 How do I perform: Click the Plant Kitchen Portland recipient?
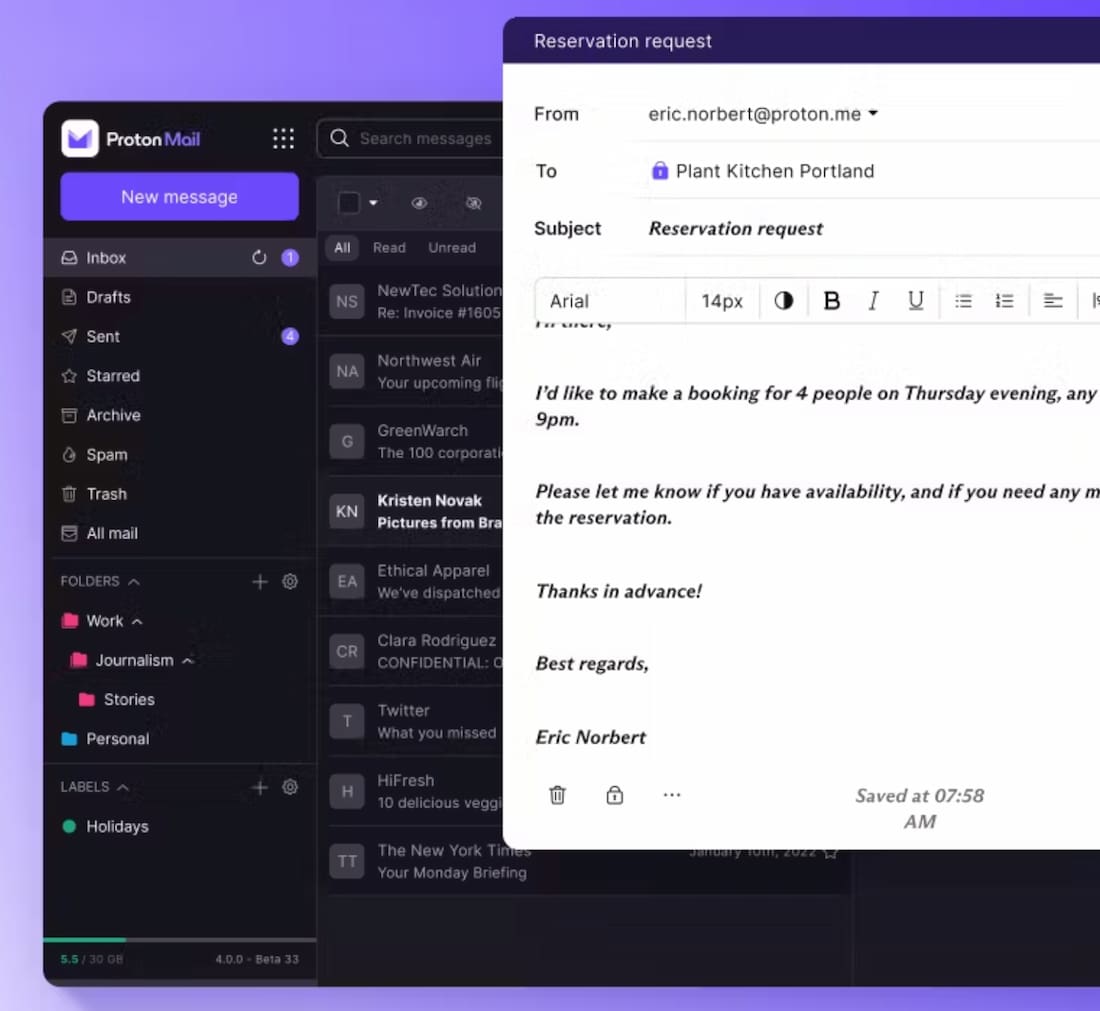[x=763, y=171]
